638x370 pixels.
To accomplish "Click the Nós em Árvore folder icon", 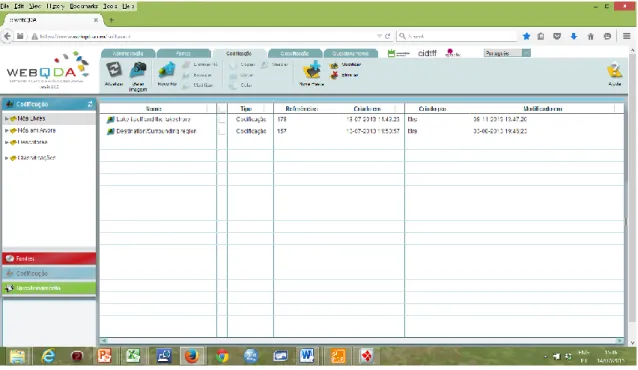I will coord(13,131).
